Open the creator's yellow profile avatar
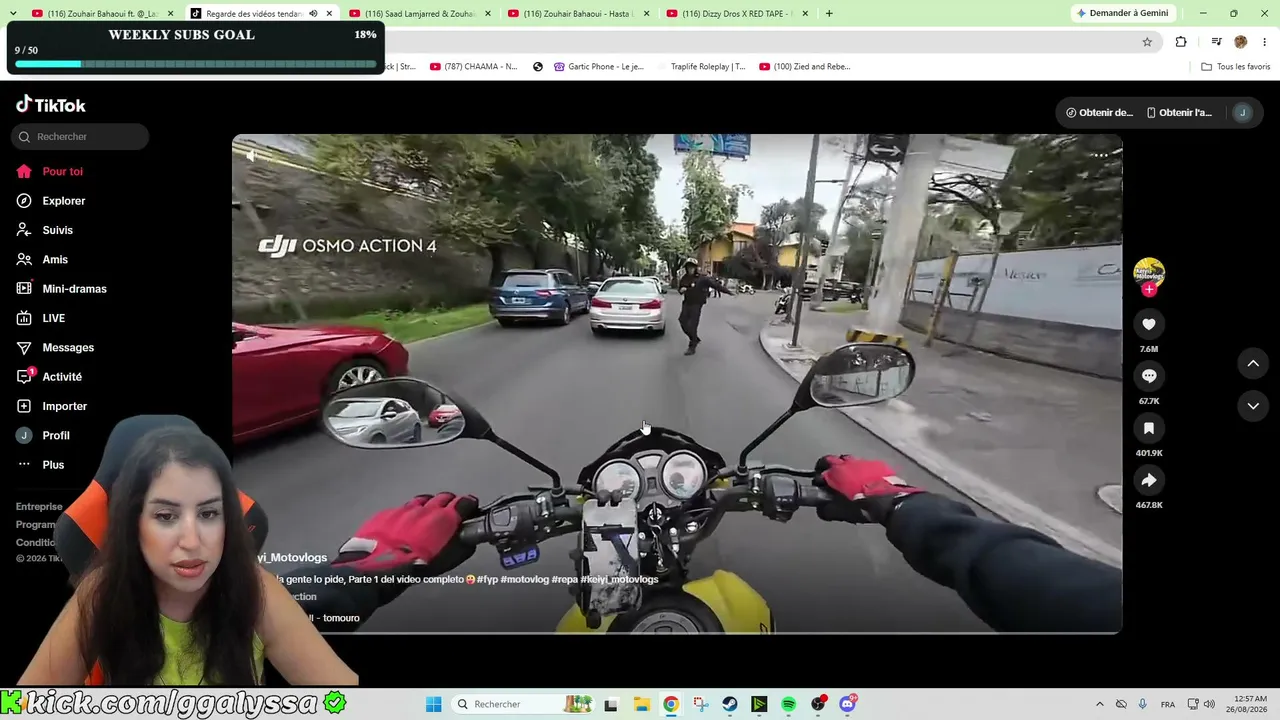1280x720 pixels. [1149, 272]
